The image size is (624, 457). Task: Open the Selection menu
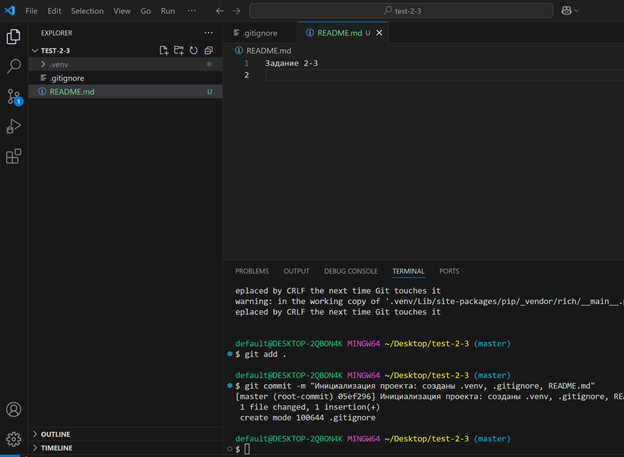87,11
